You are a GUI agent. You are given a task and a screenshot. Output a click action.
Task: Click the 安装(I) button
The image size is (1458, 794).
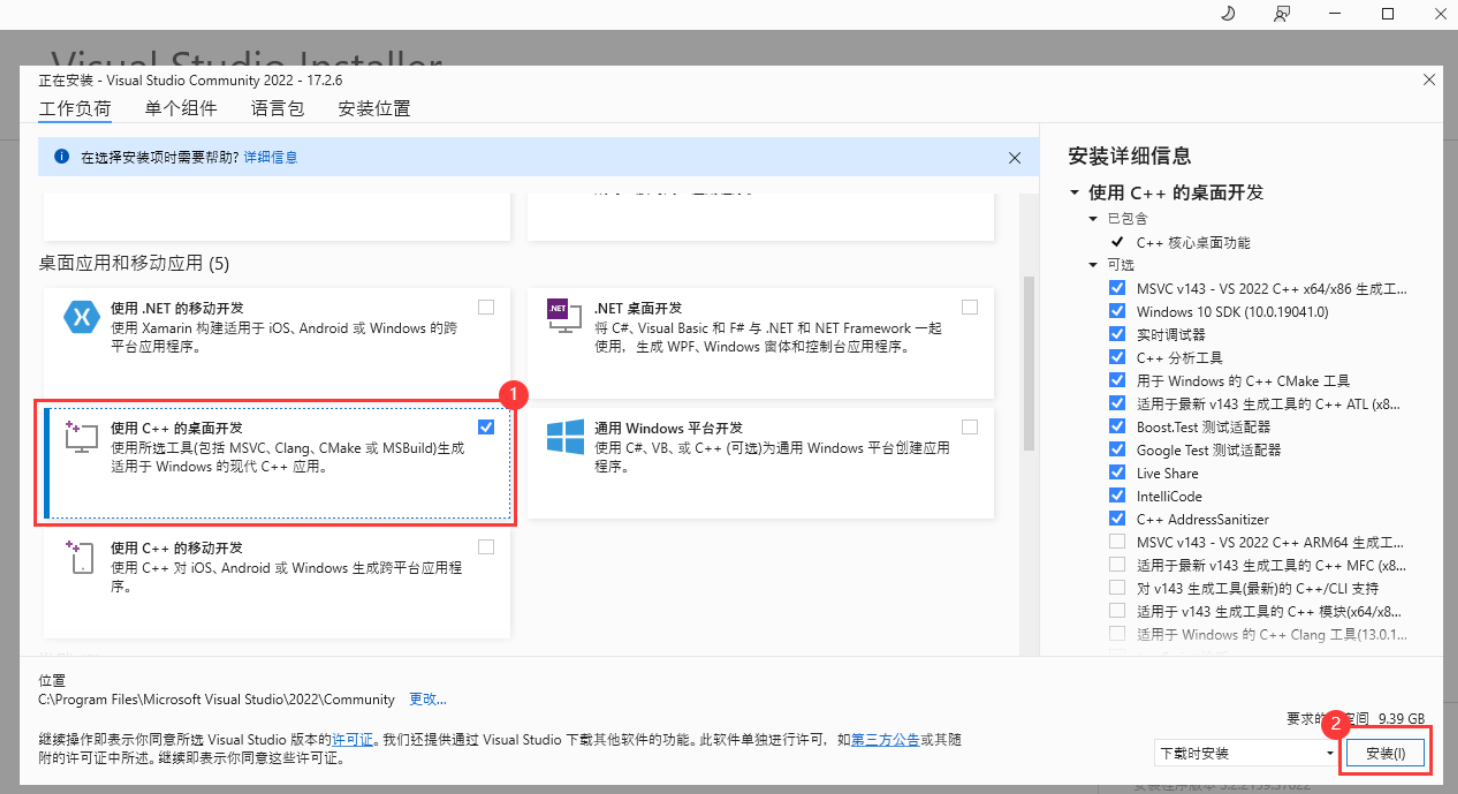click(1386, 753)
